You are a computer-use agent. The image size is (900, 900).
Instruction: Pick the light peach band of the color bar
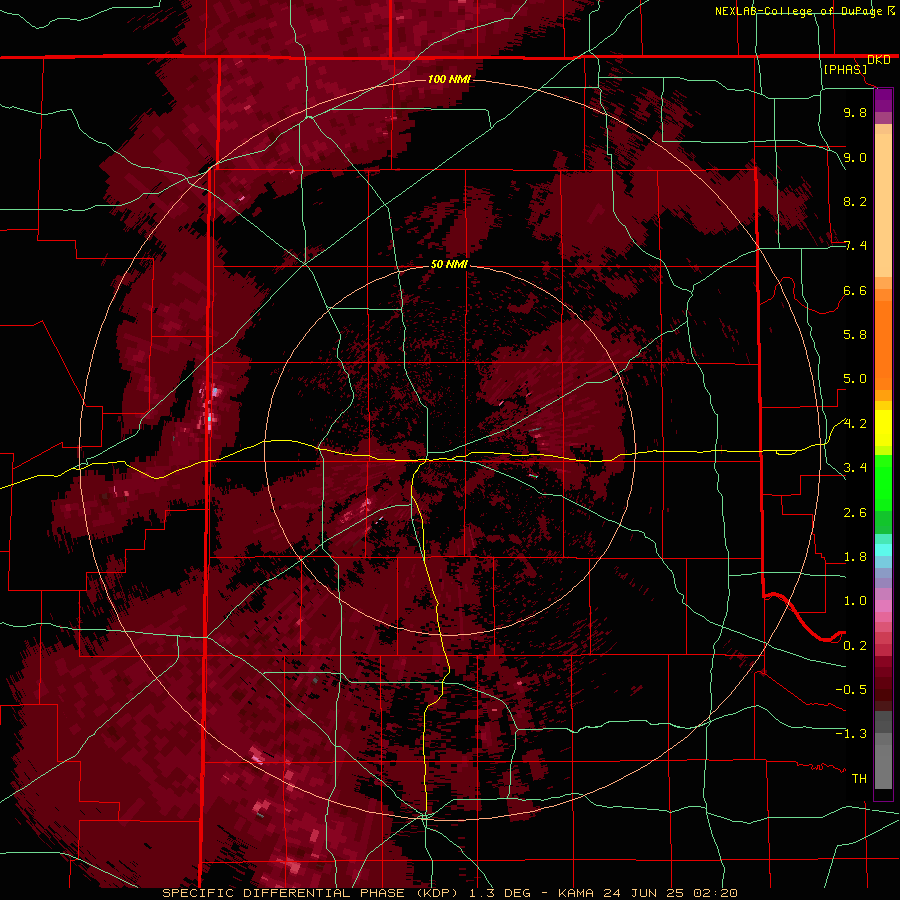click(x=883, y=205)
